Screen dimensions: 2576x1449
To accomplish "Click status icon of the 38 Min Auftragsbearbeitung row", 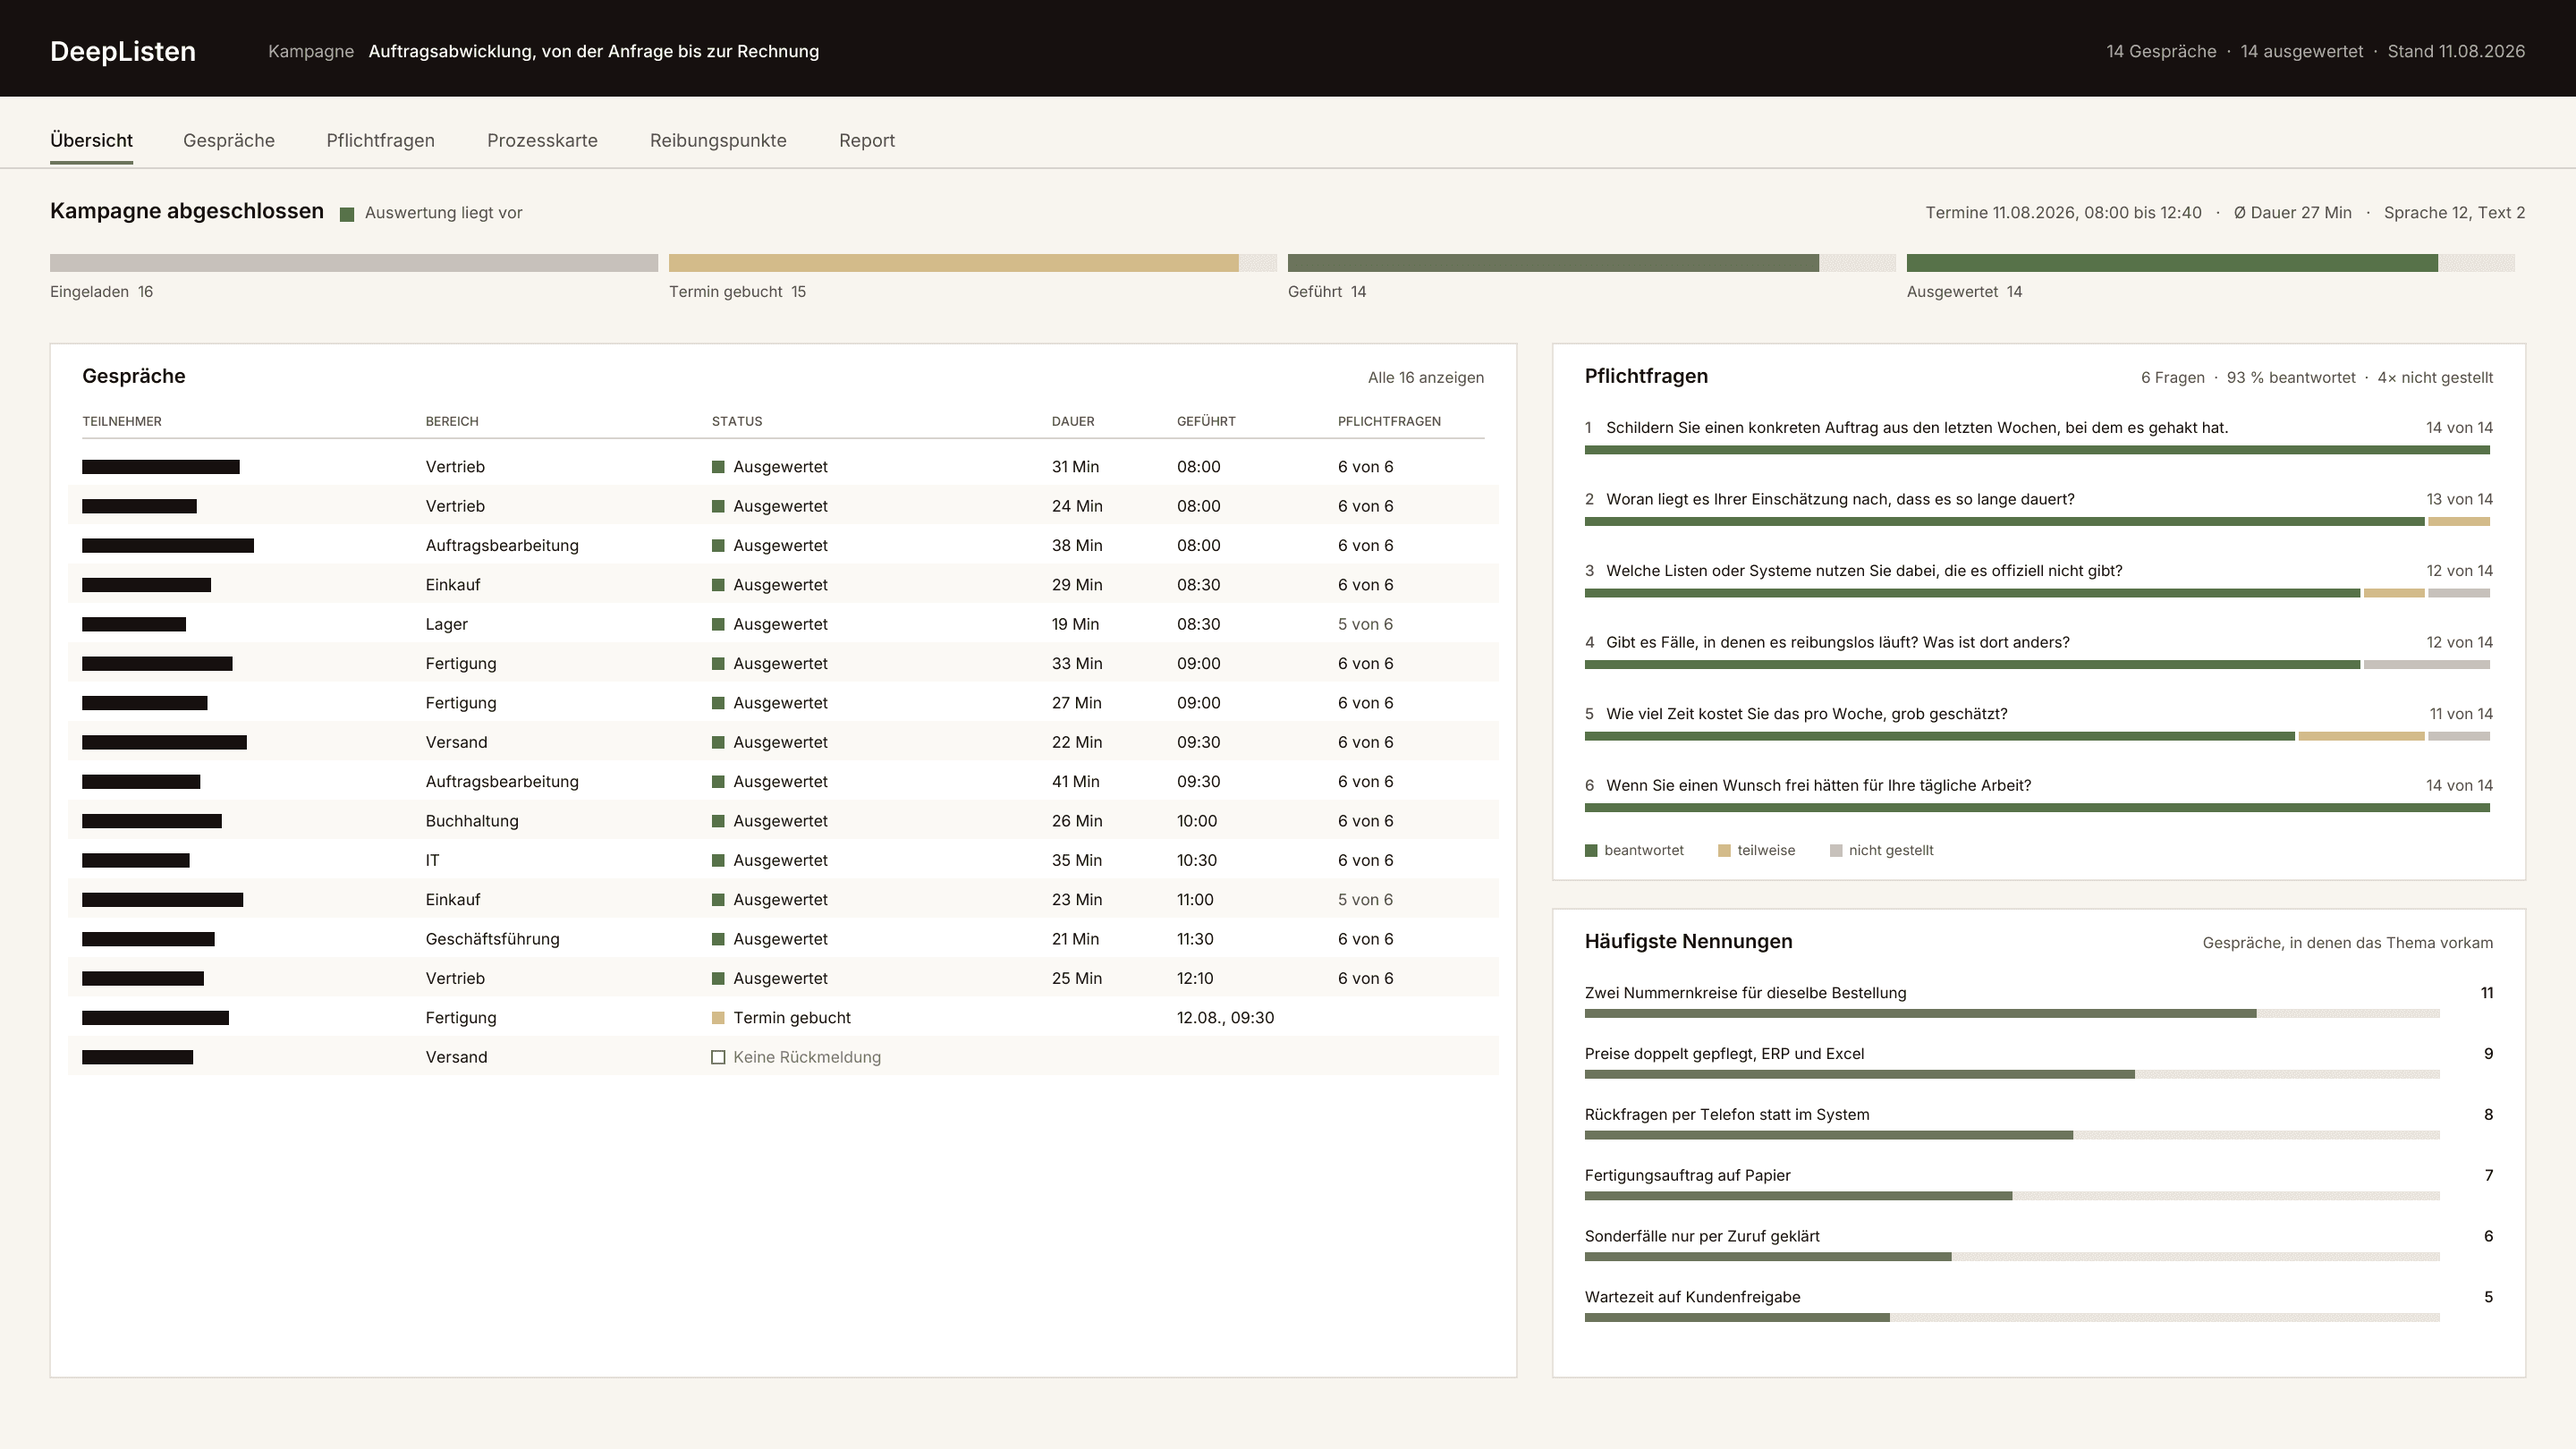I will tap(718, 546).
